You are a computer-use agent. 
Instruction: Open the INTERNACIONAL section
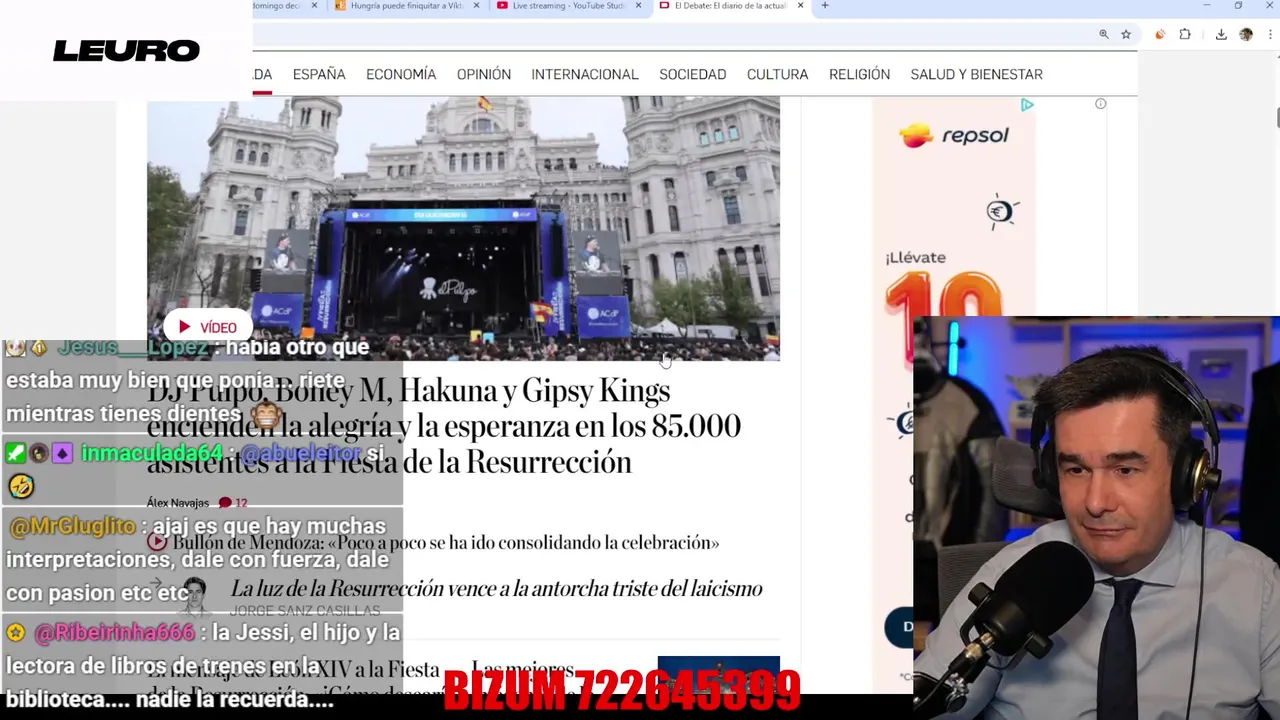585,74
